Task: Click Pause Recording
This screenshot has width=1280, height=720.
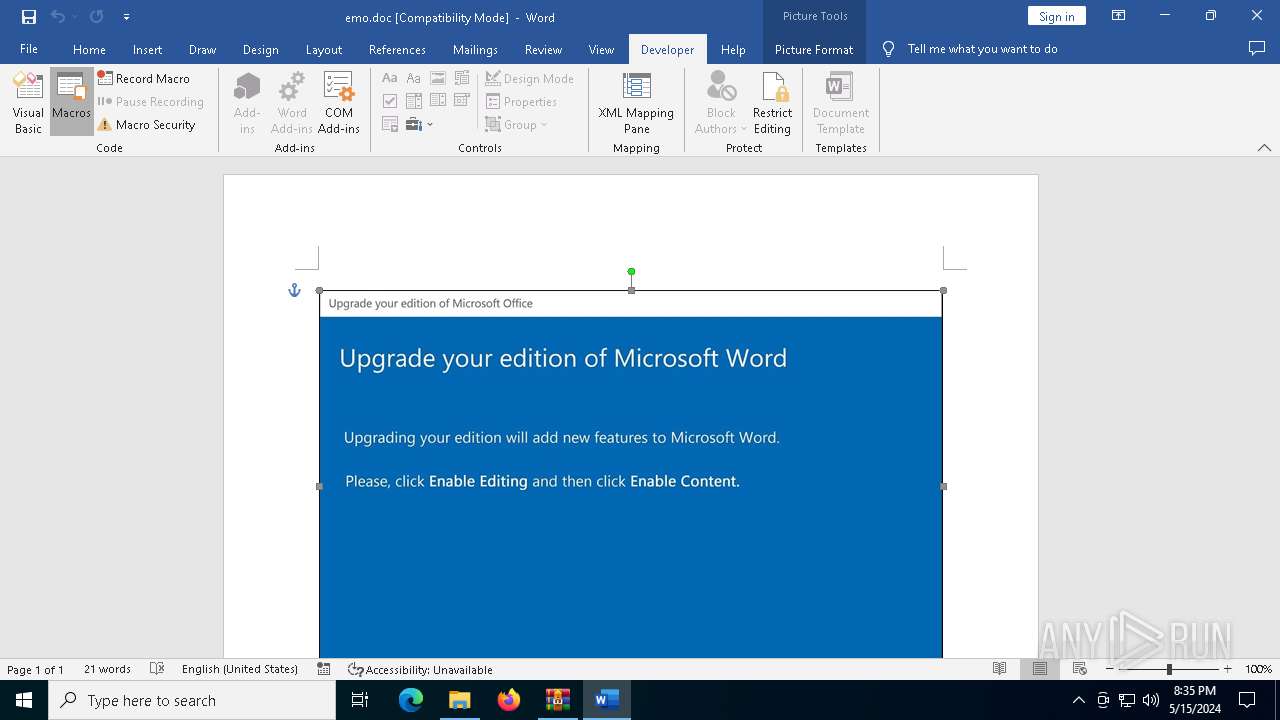Action: pos(150,101)
